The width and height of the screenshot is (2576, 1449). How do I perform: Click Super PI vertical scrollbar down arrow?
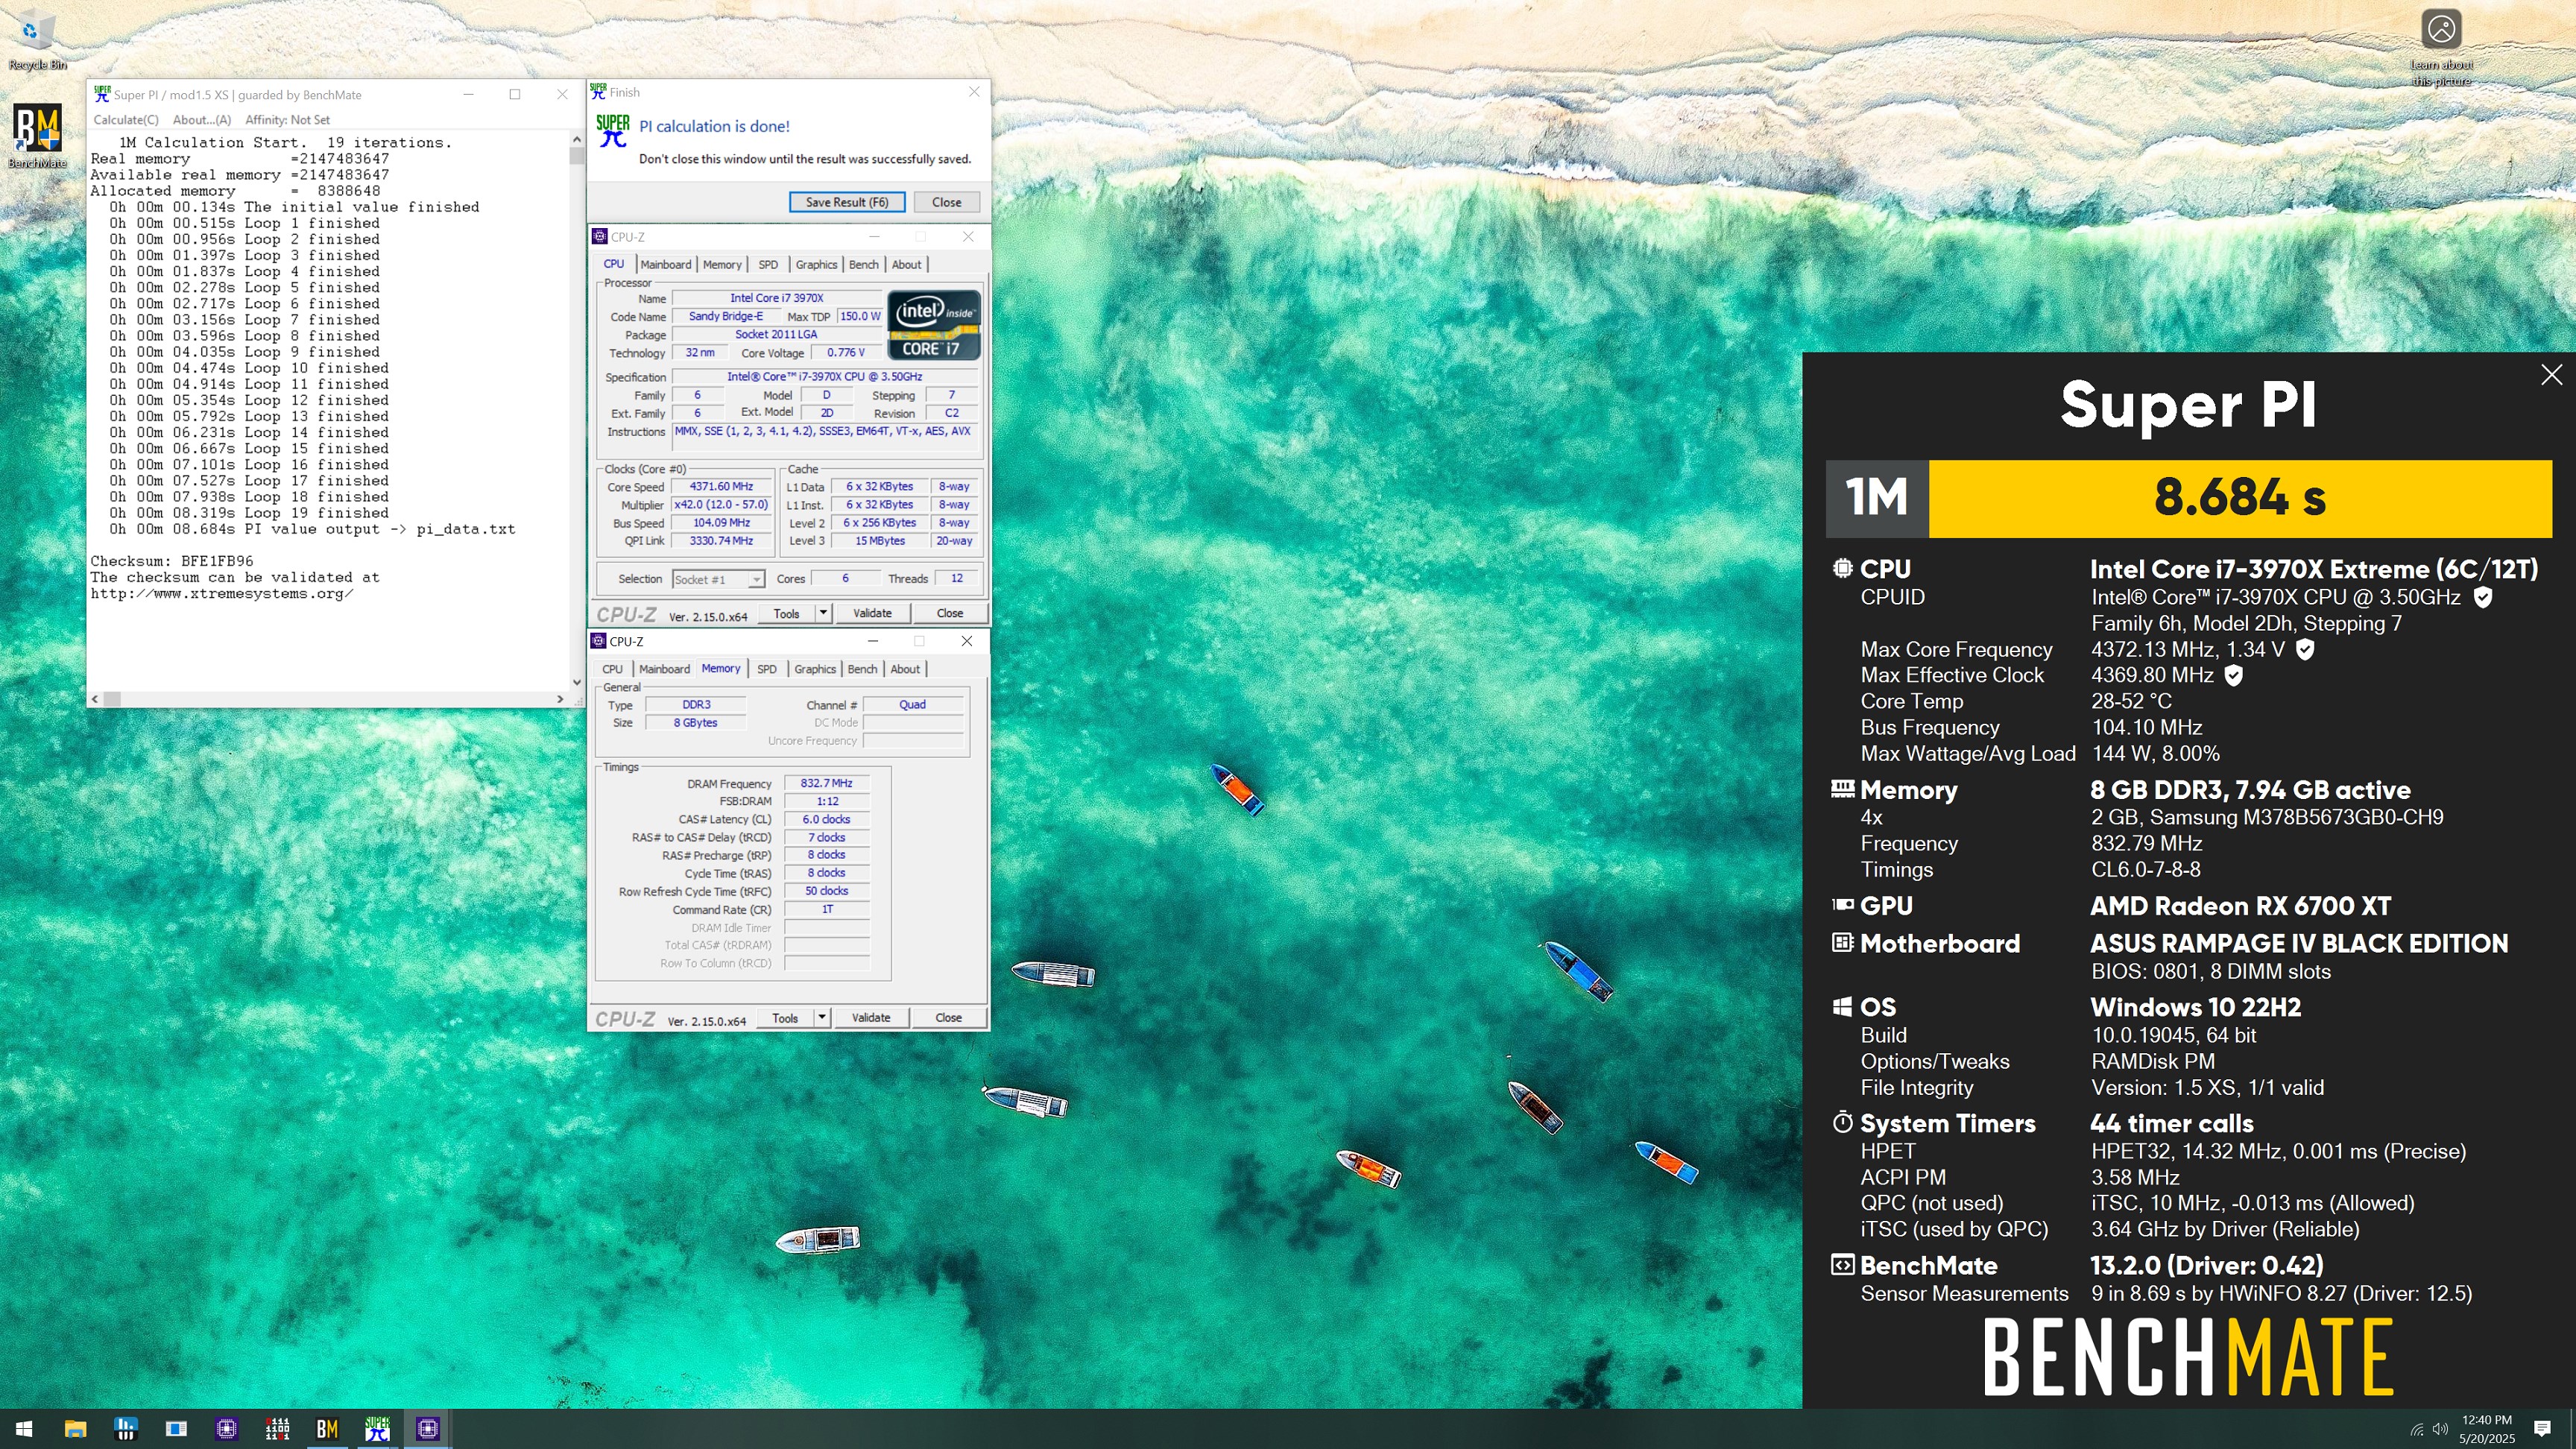[x=576, y=682]
